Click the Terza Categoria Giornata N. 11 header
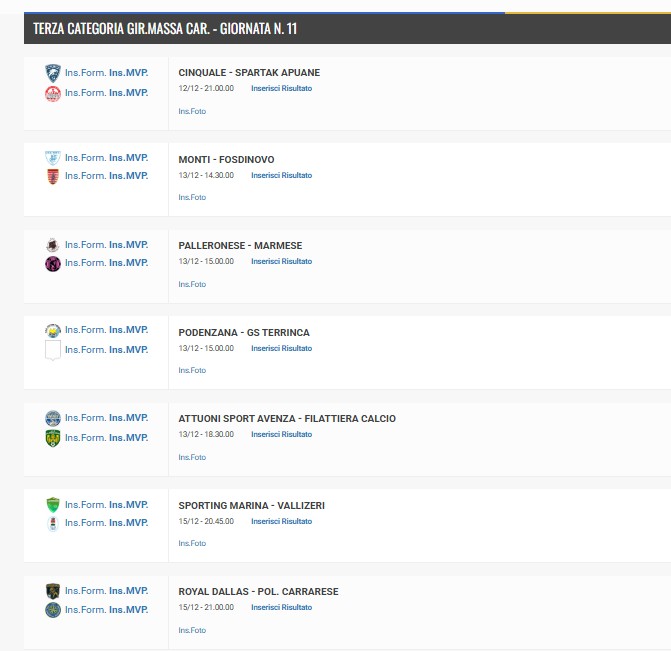Viewport: 671px width, 651px height. tap(165, 29)
